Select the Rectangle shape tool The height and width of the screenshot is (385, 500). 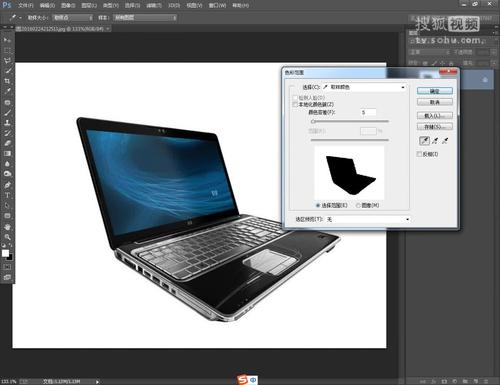click(7, 216)
